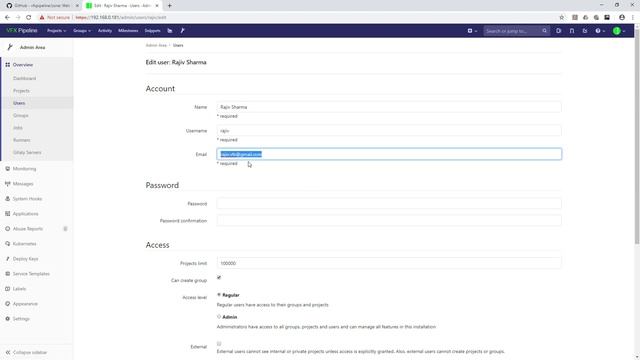Click the browser profile account icon
This screenshot has width=640, height=360.
coord(622,18)
